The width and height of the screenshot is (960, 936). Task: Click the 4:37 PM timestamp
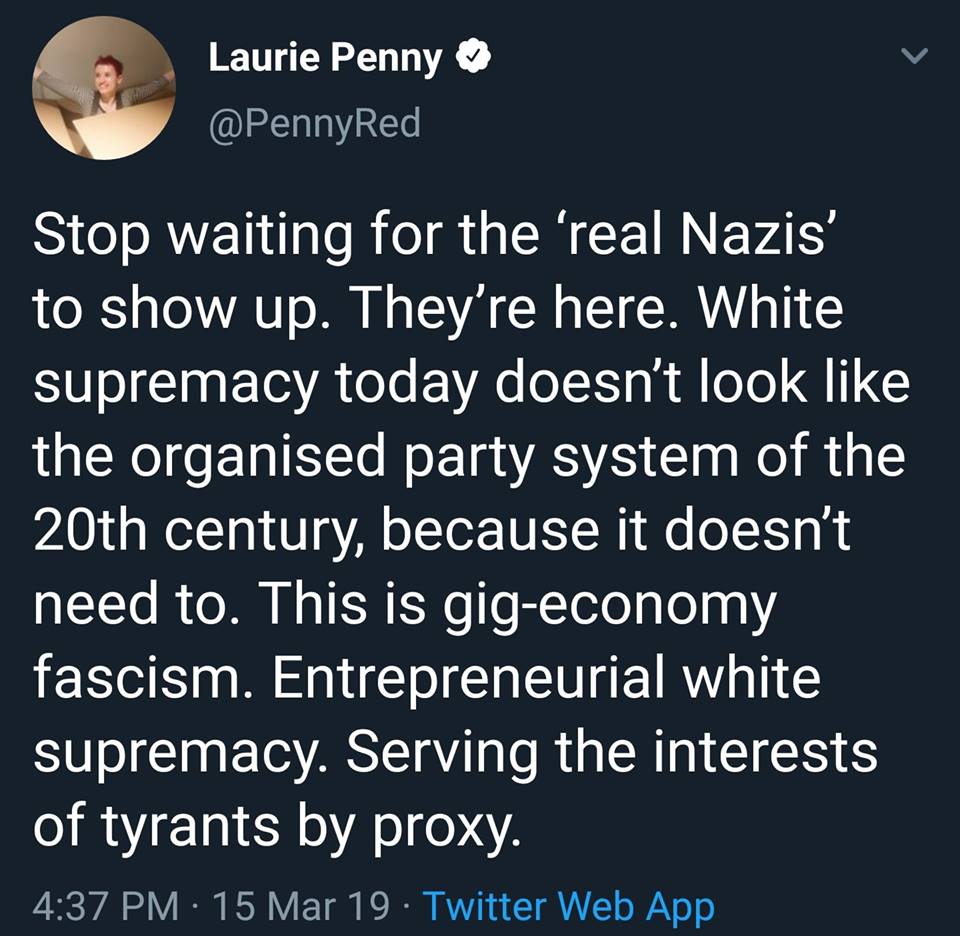105,905
